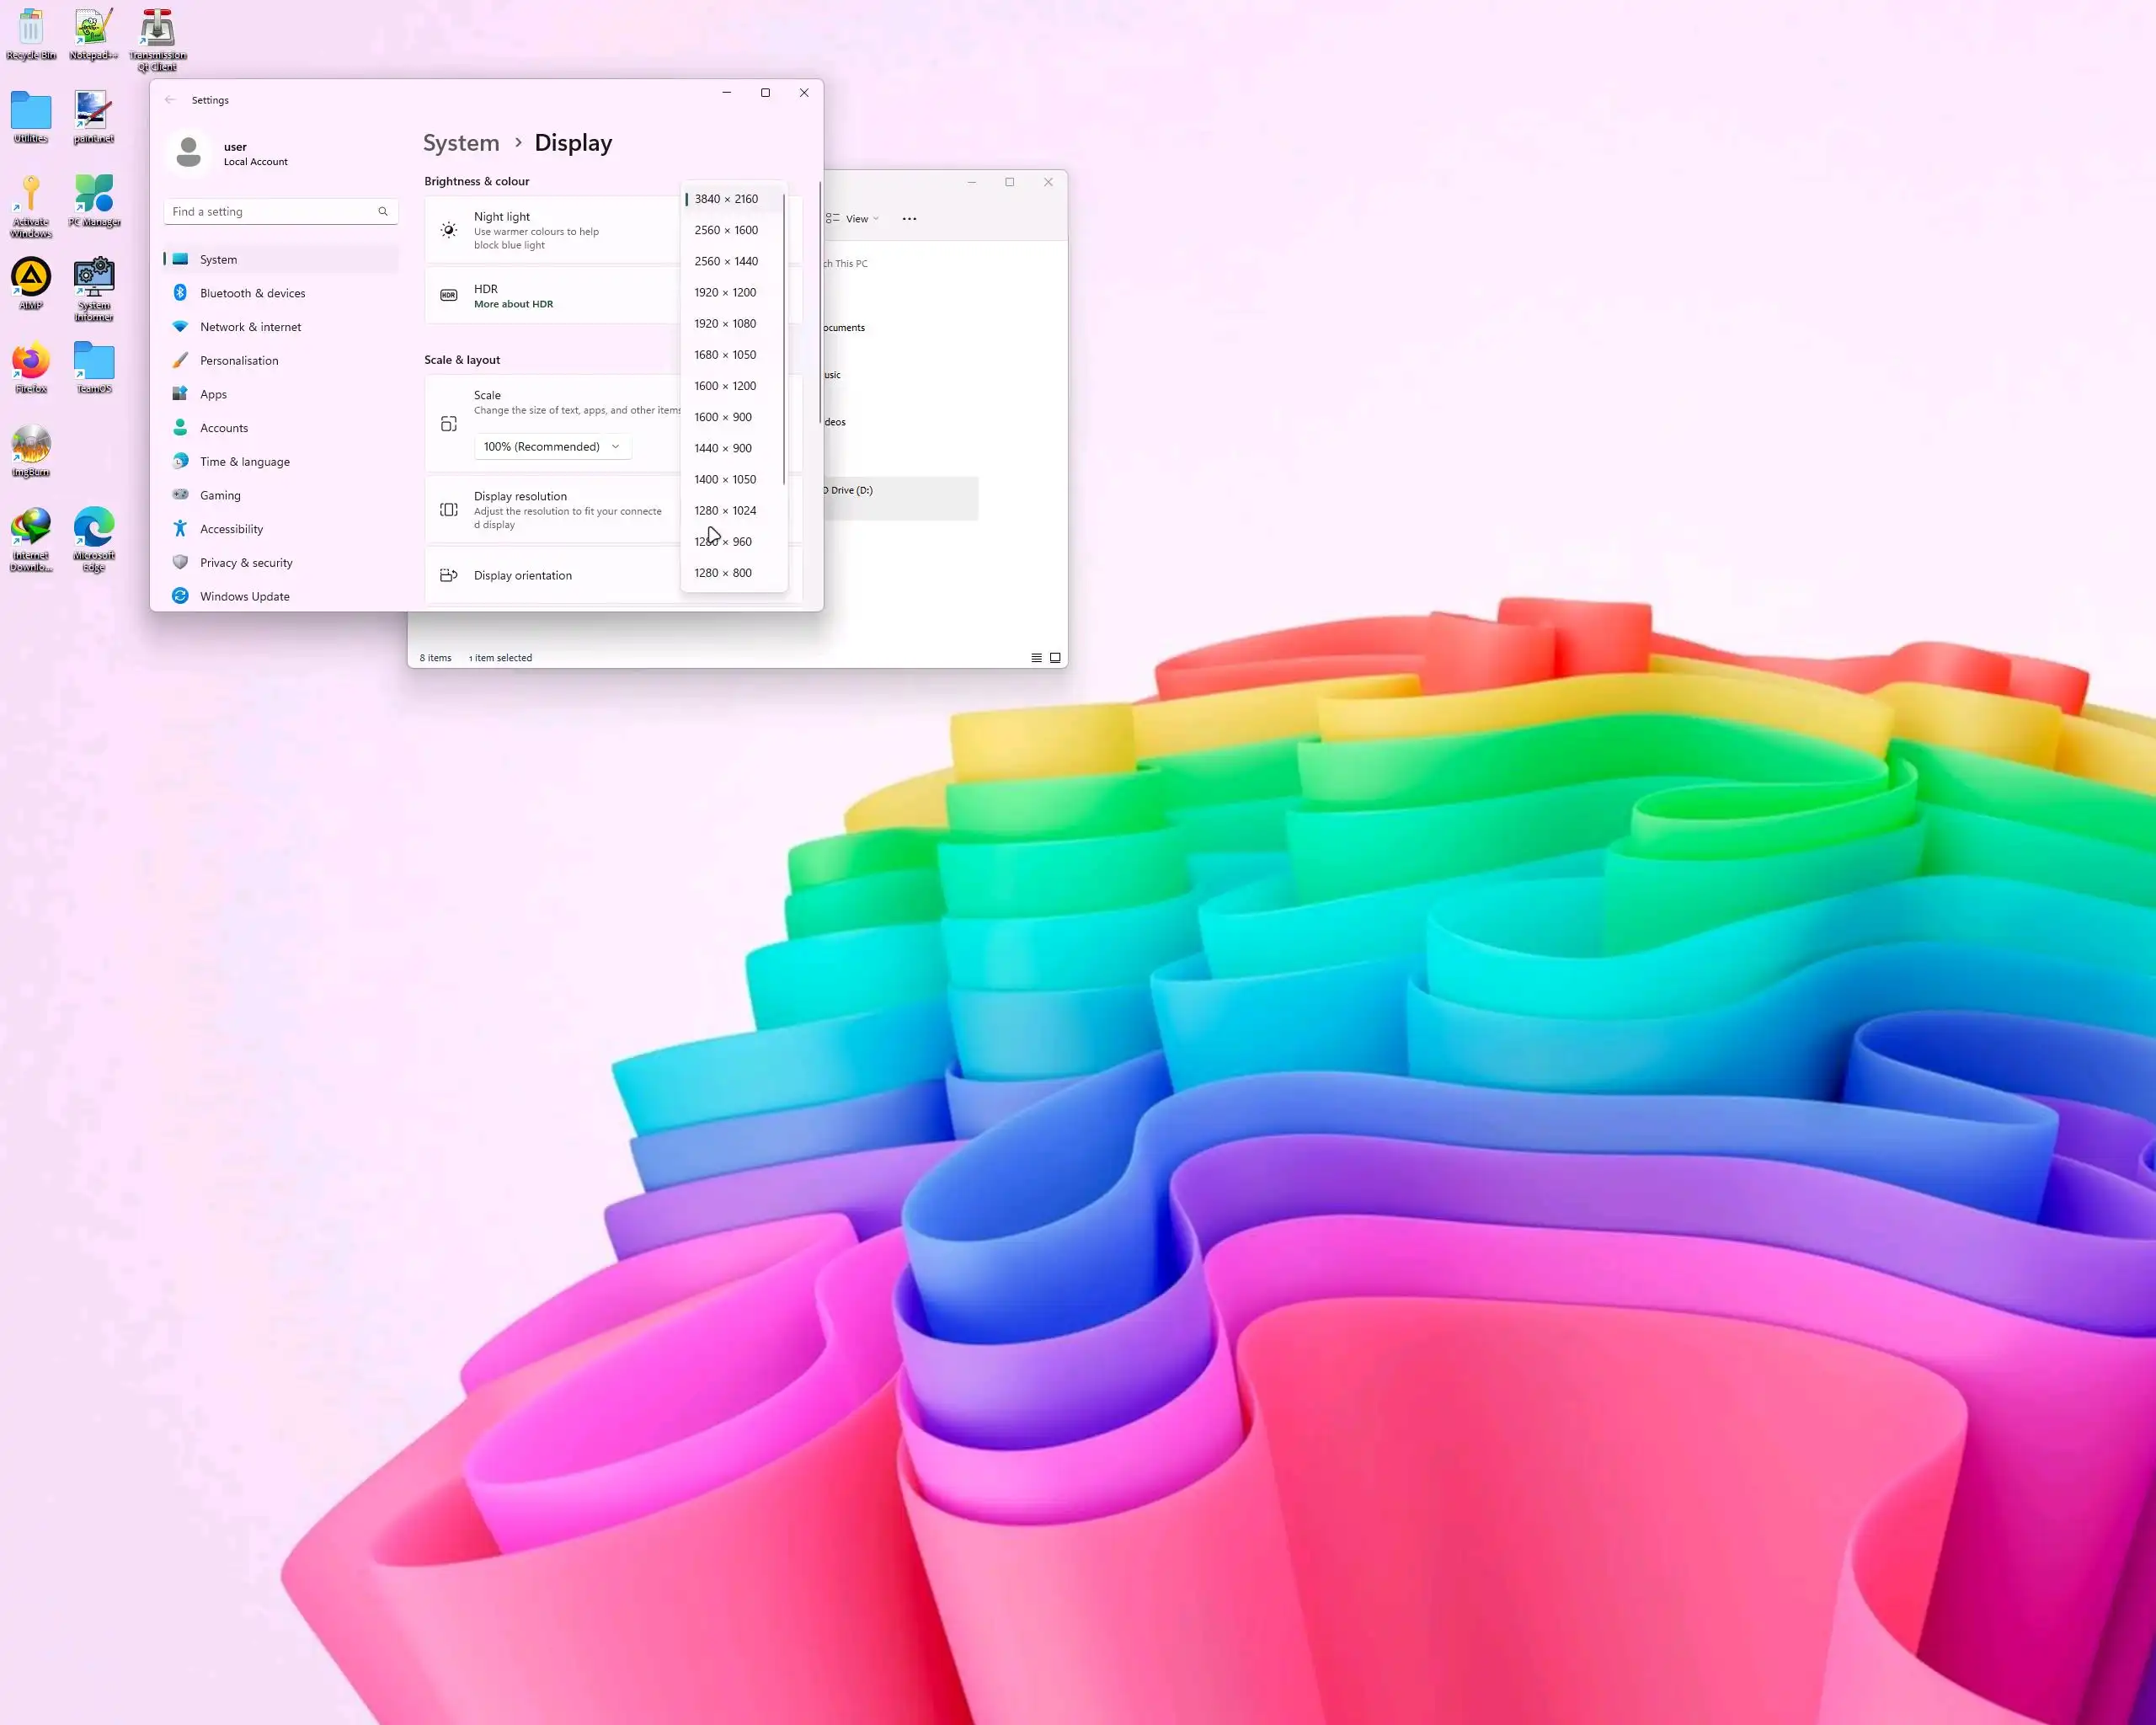Click the More about HDR link
The height and width of the screenshot is (1725, 2156).
513,304
